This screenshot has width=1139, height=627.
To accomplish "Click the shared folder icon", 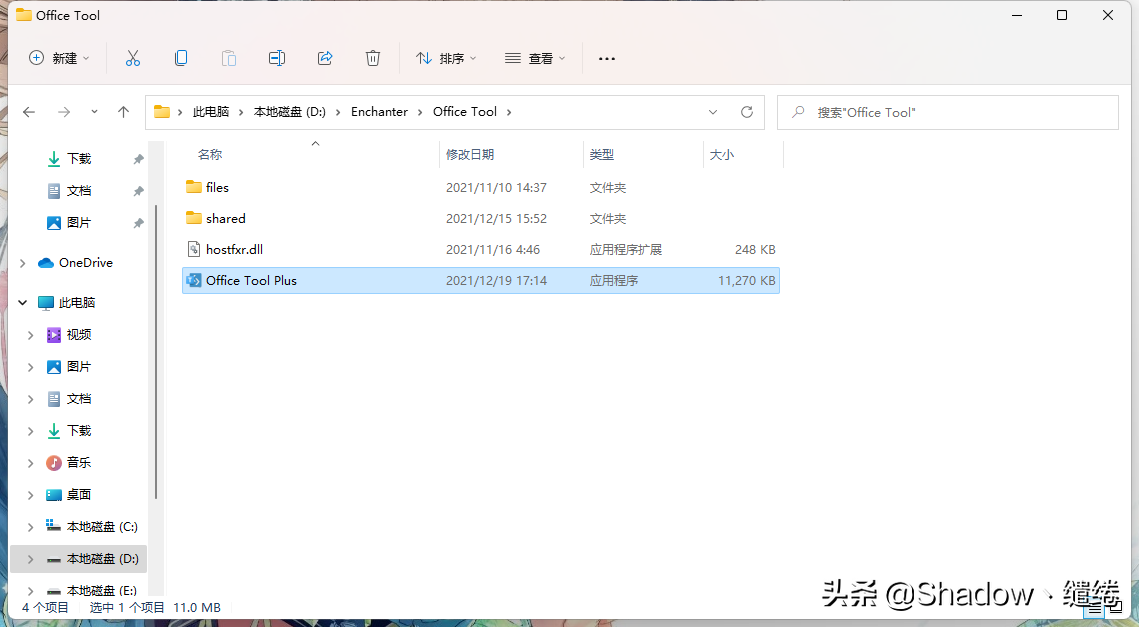I will point(193,218).
